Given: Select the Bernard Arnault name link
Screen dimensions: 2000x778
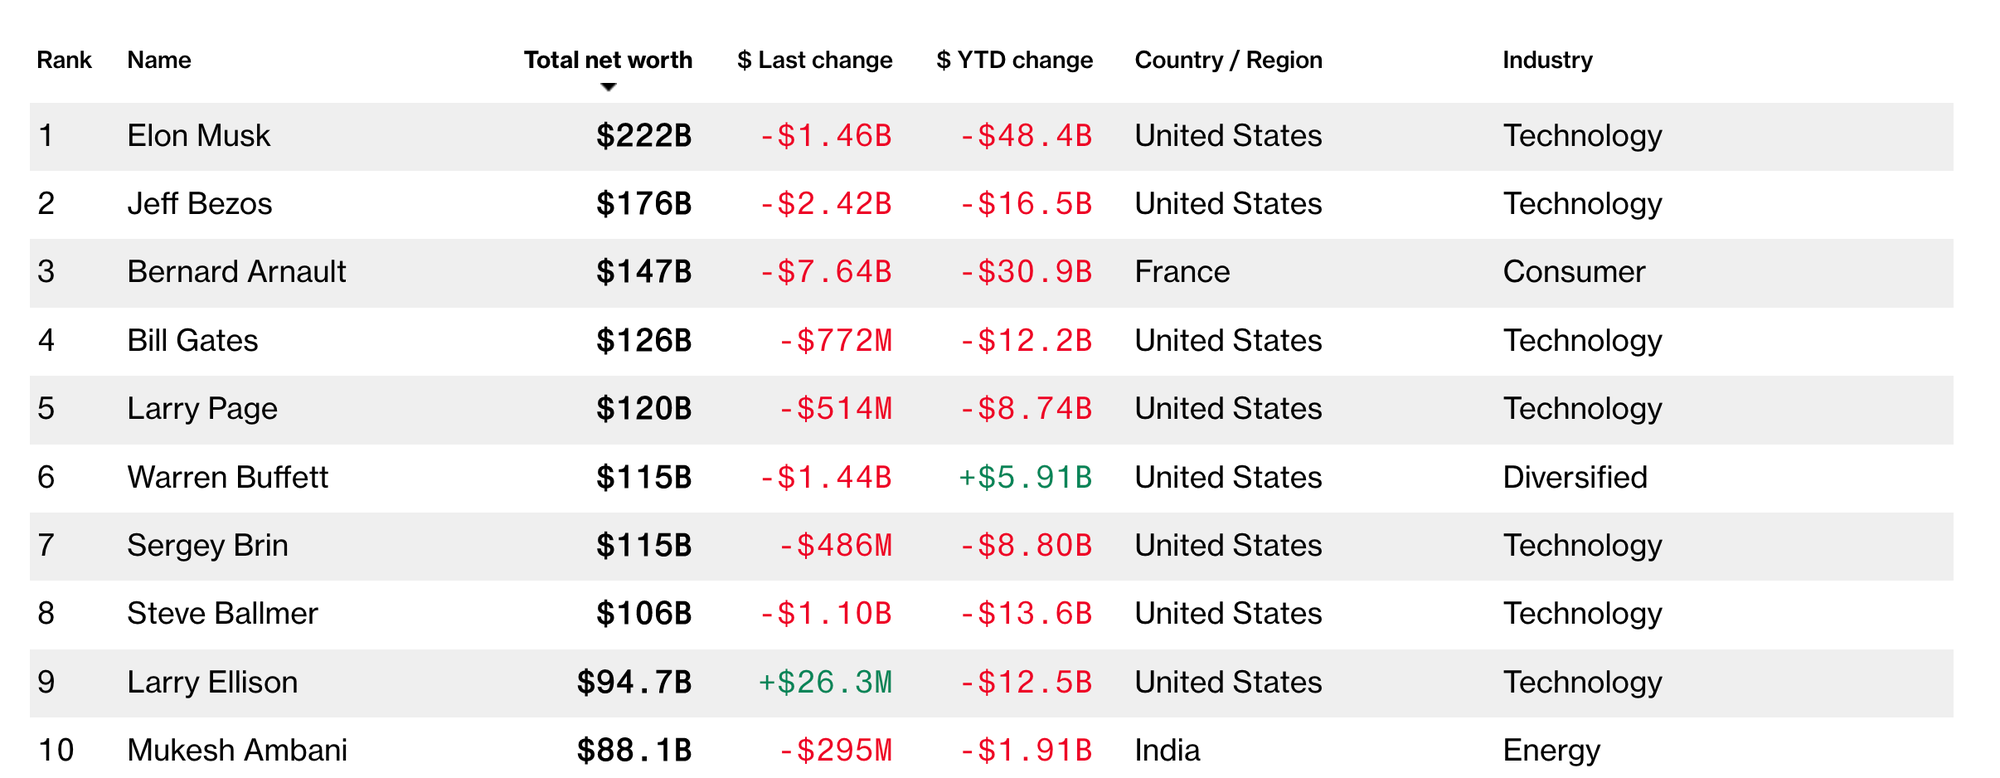Looking at the screenshot, I should click(x=236, y=271).
